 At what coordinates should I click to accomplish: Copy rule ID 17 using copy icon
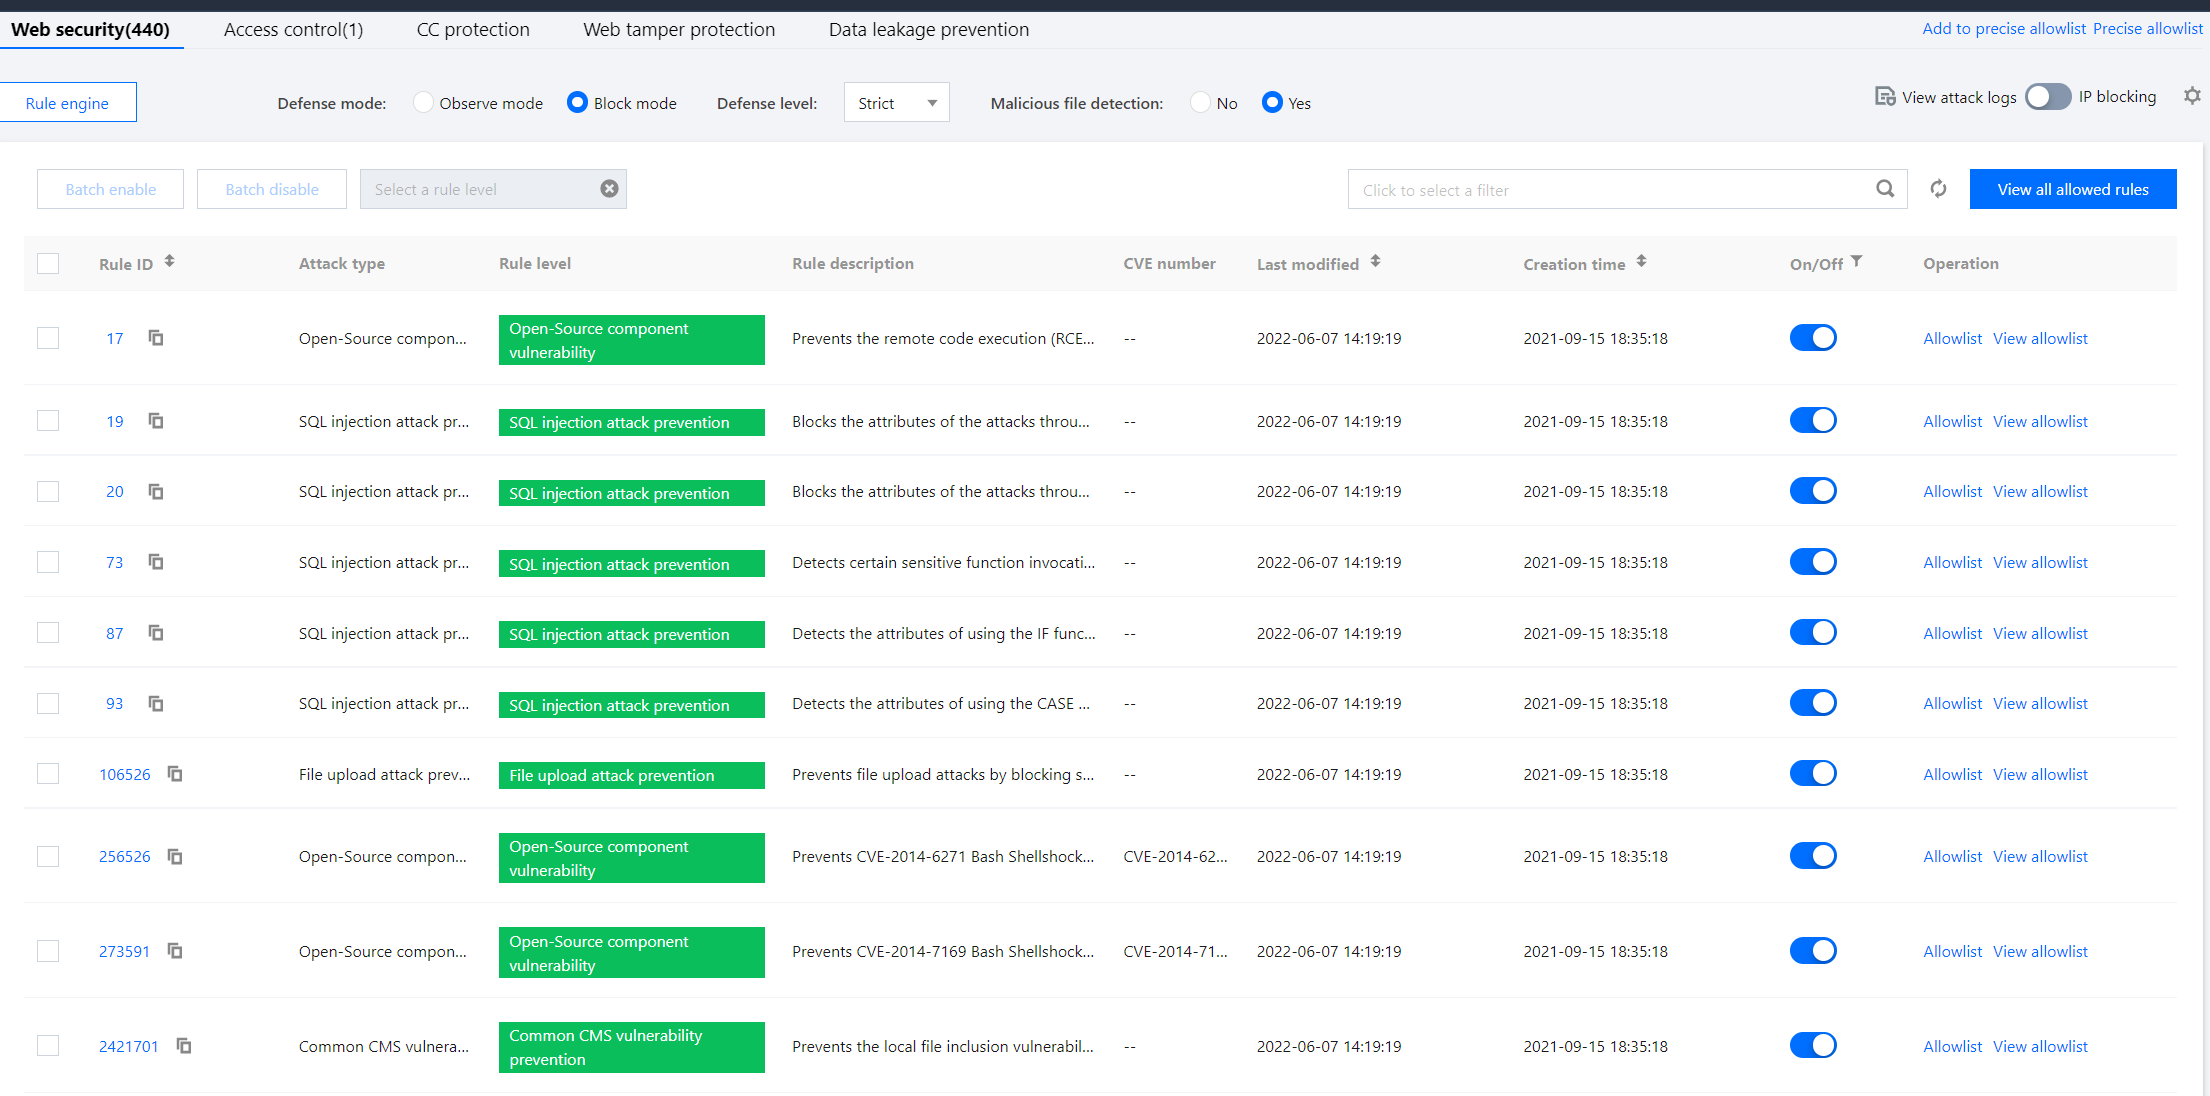(156, 338)
